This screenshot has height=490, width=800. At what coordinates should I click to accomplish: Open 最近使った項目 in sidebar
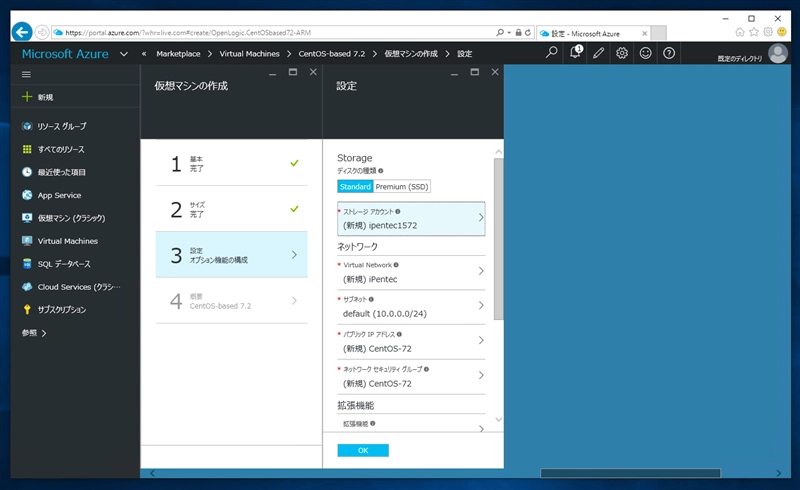click(61, 172)
